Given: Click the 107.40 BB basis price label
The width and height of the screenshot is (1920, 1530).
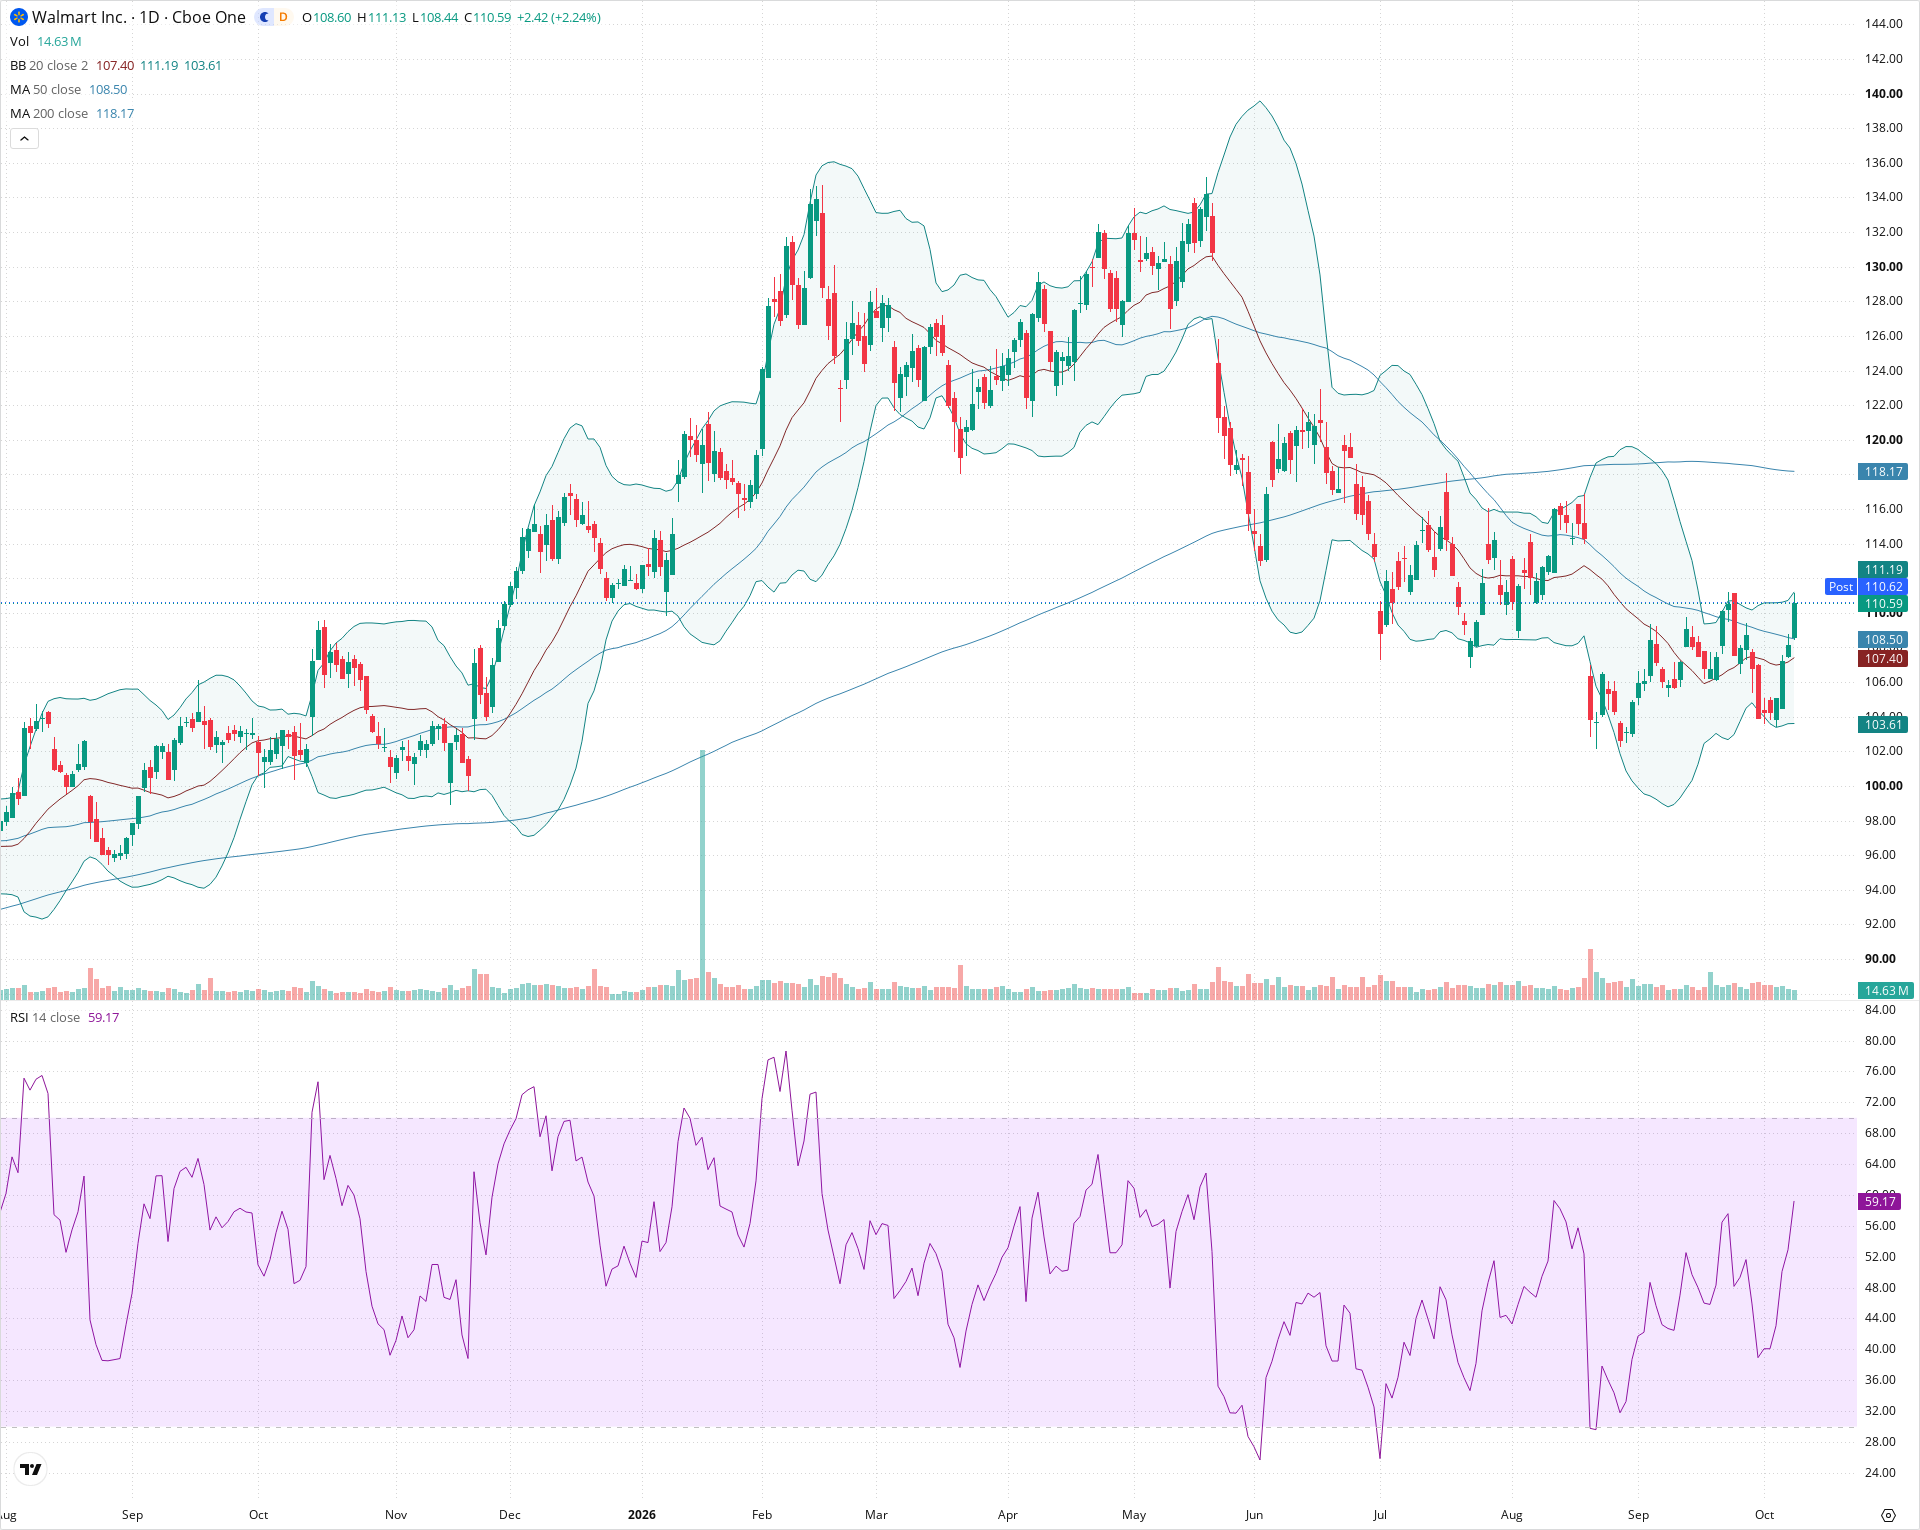Looking at the screenshot, I should (1883, 659).
